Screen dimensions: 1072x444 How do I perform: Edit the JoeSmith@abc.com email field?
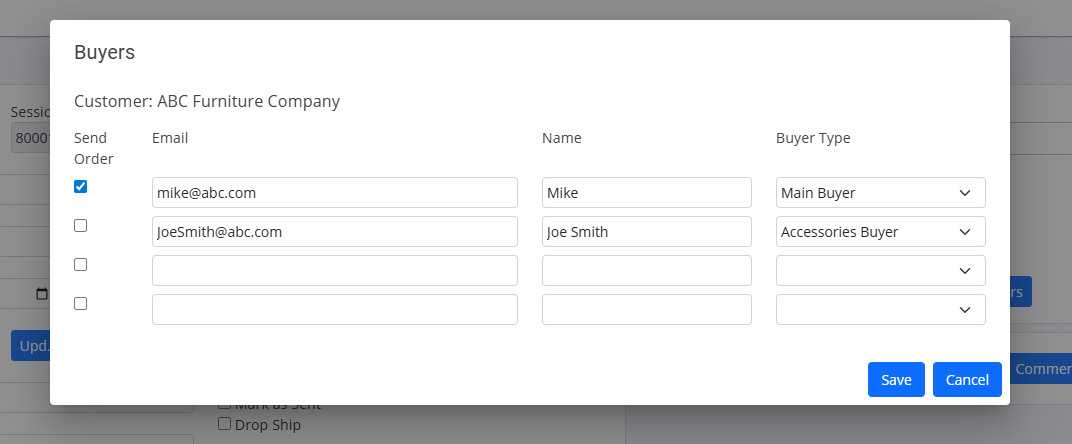(335, 231)
